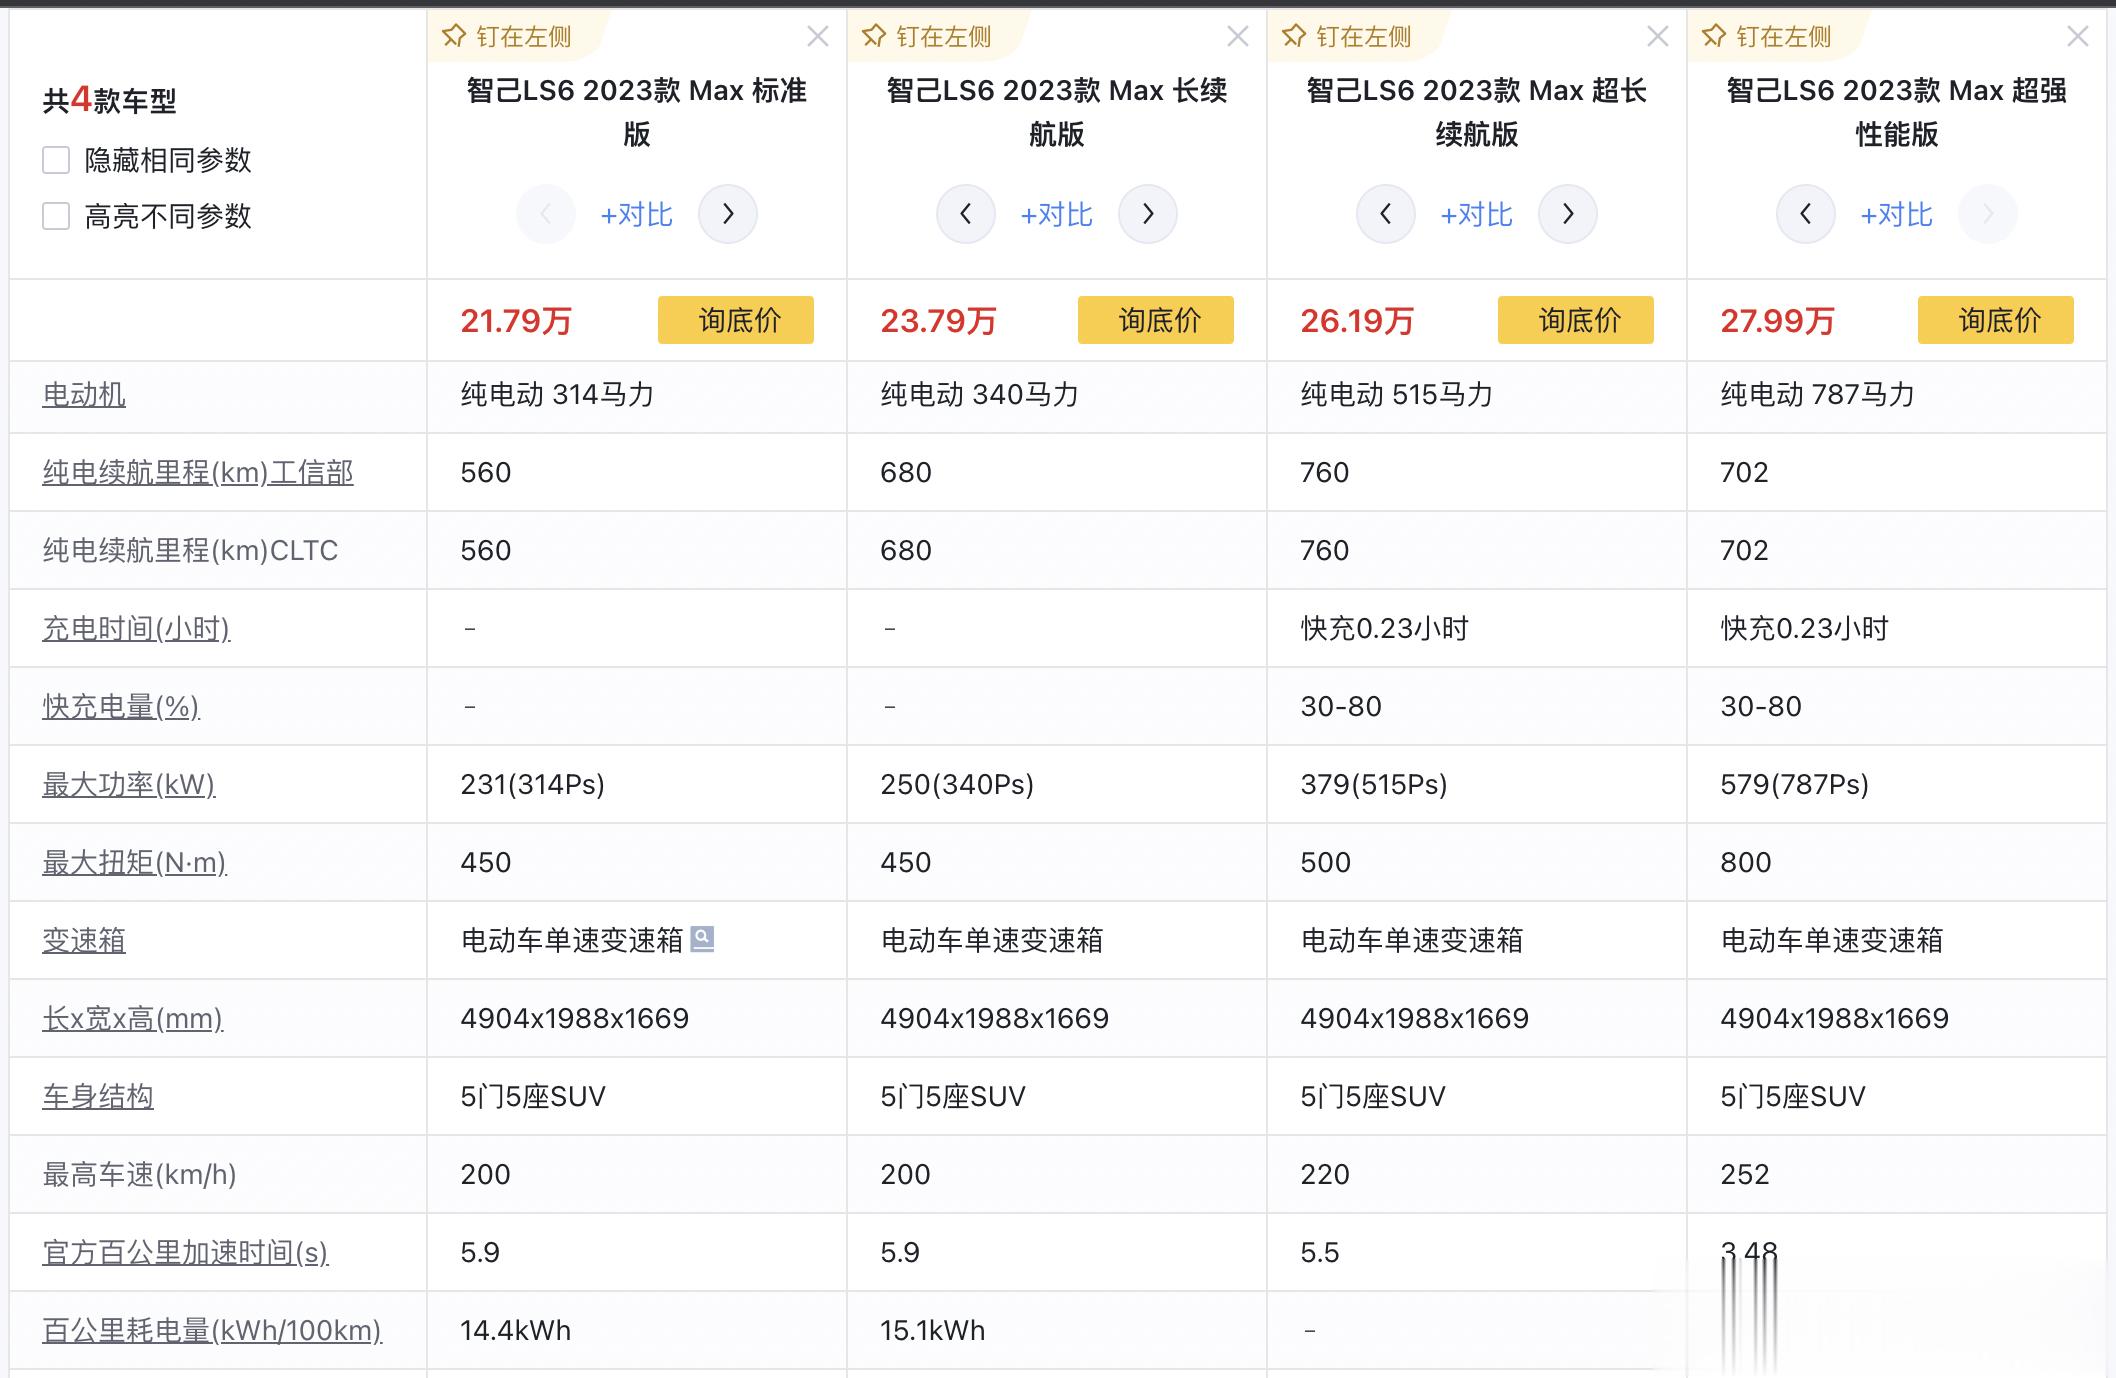
Task: Open the 官方百公里加速时间(s) parameter link
Action: point(185,1253)
